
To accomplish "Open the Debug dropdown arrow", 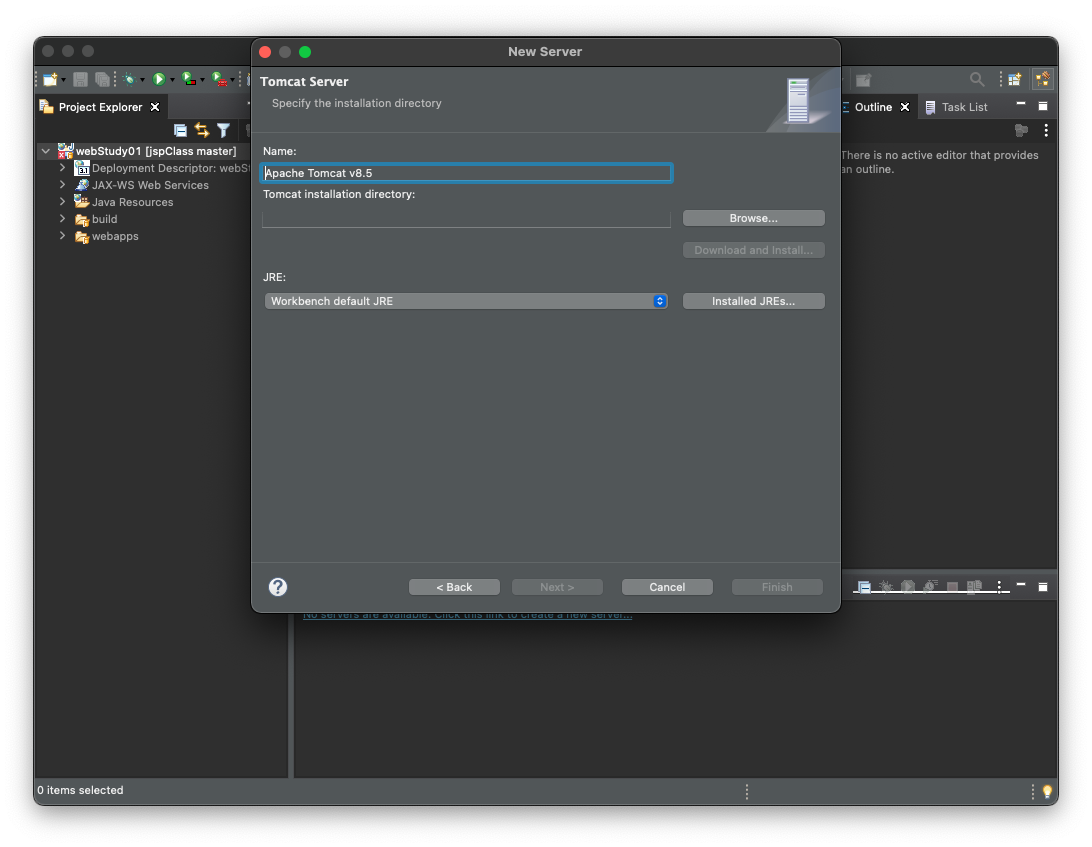I will click(x=143, y=80).
